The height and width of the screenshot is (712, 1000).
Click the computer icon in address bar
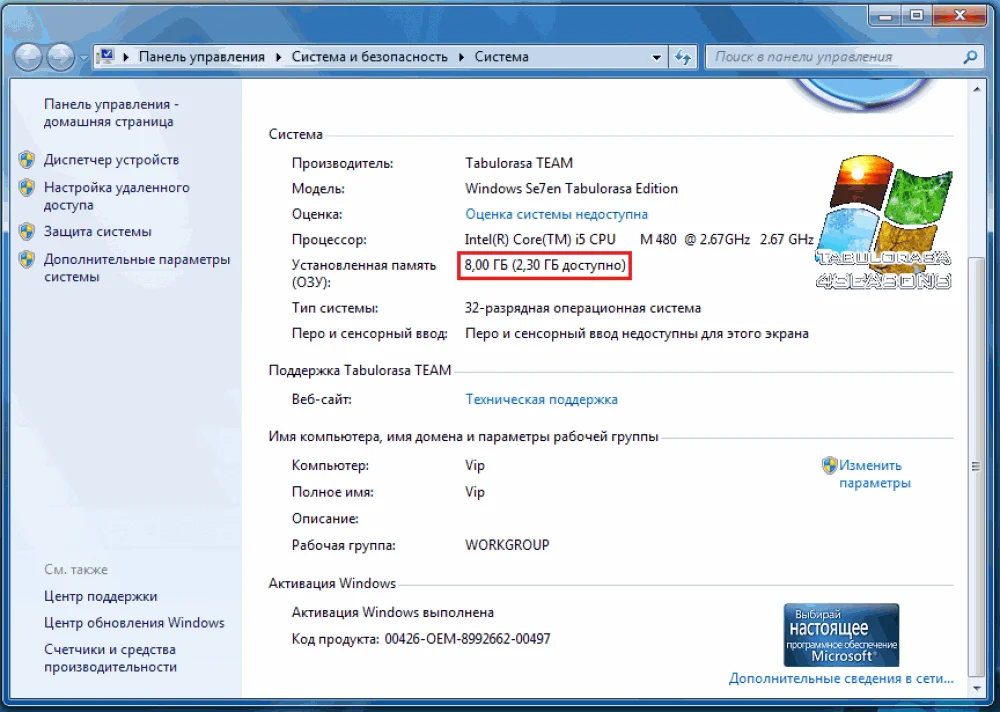[x=107, y=56]
